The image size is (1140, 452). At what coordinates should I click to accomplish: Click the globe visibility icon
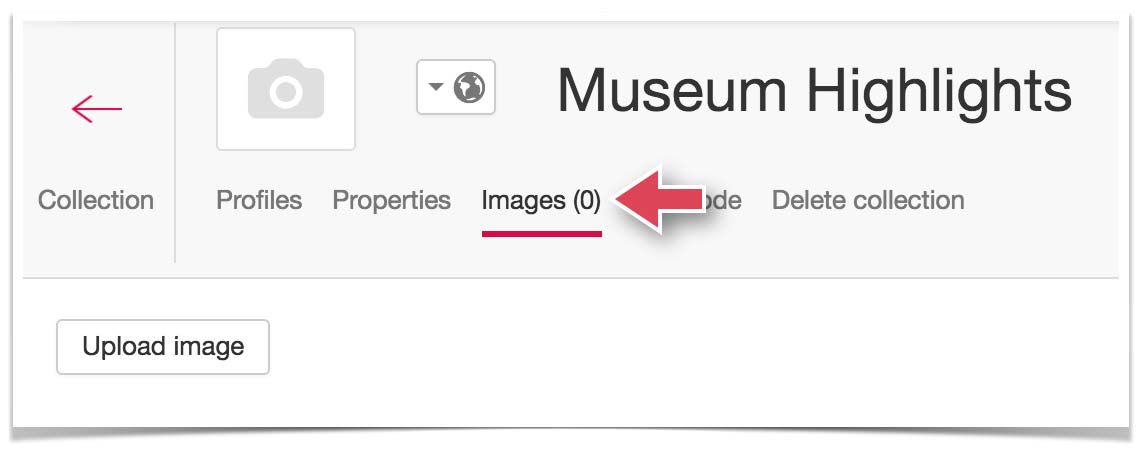(x=469, y=88)
